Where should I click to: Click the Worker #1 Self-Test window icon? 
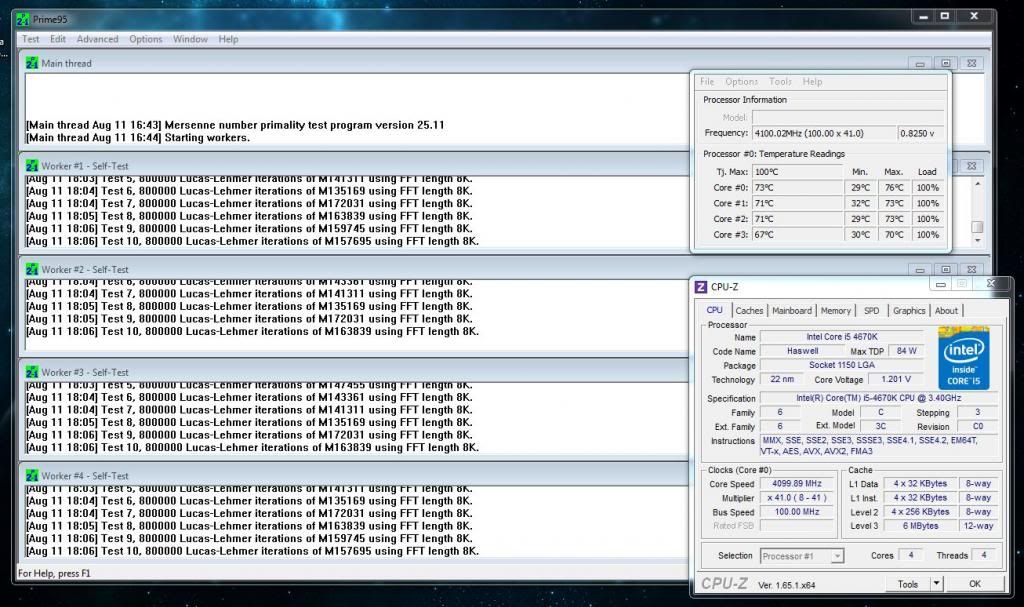[x=32, y=166]
